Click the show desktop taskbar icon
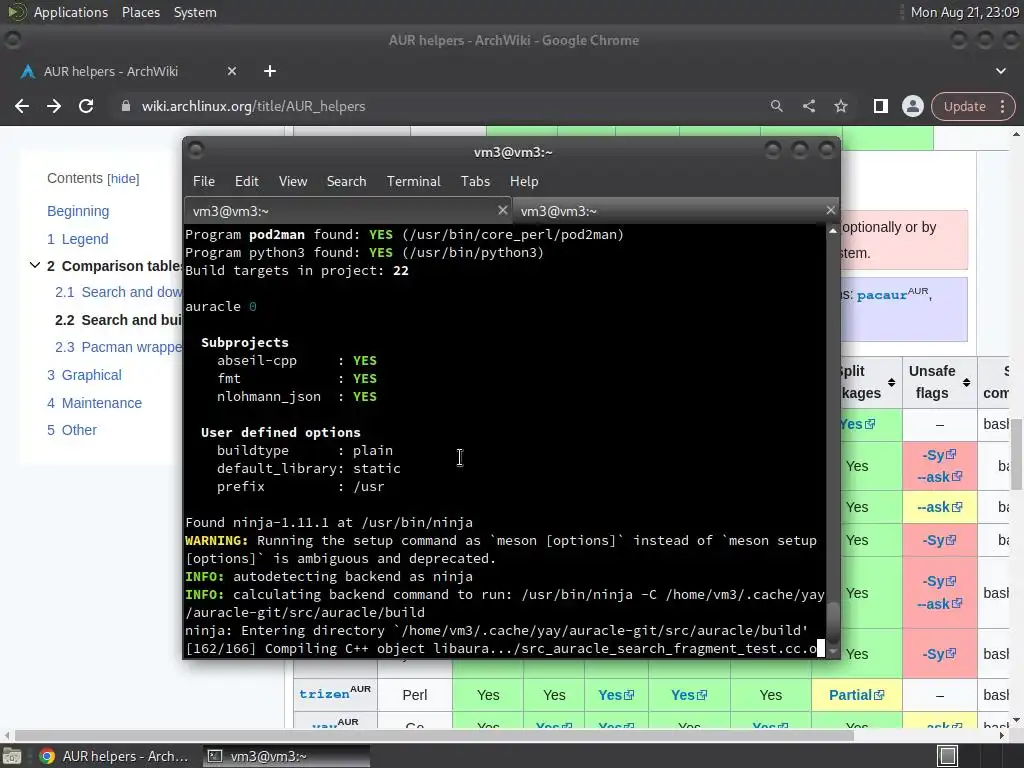The height and width of the screenshot is (768, 1024). pos(12,756)
